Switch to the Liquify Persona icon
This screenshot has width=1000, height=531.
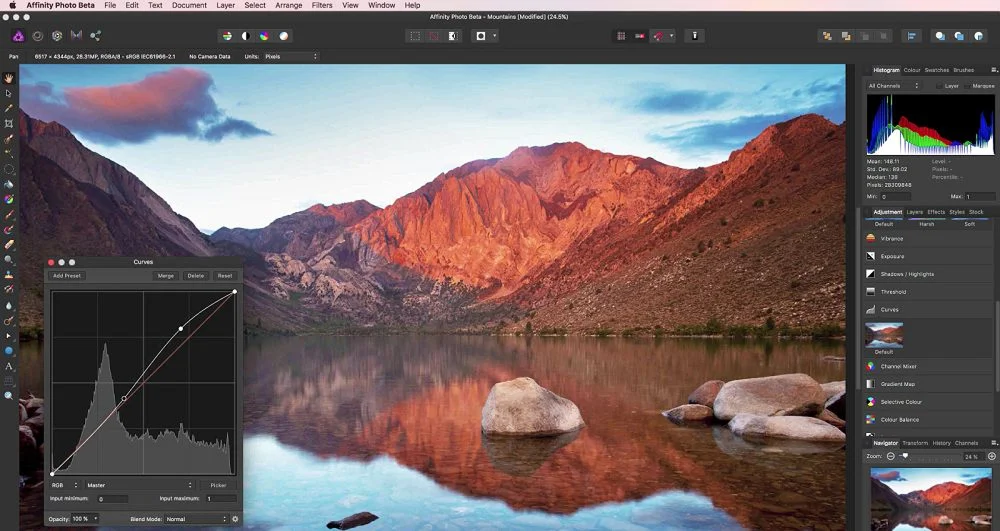click(38, 36)
